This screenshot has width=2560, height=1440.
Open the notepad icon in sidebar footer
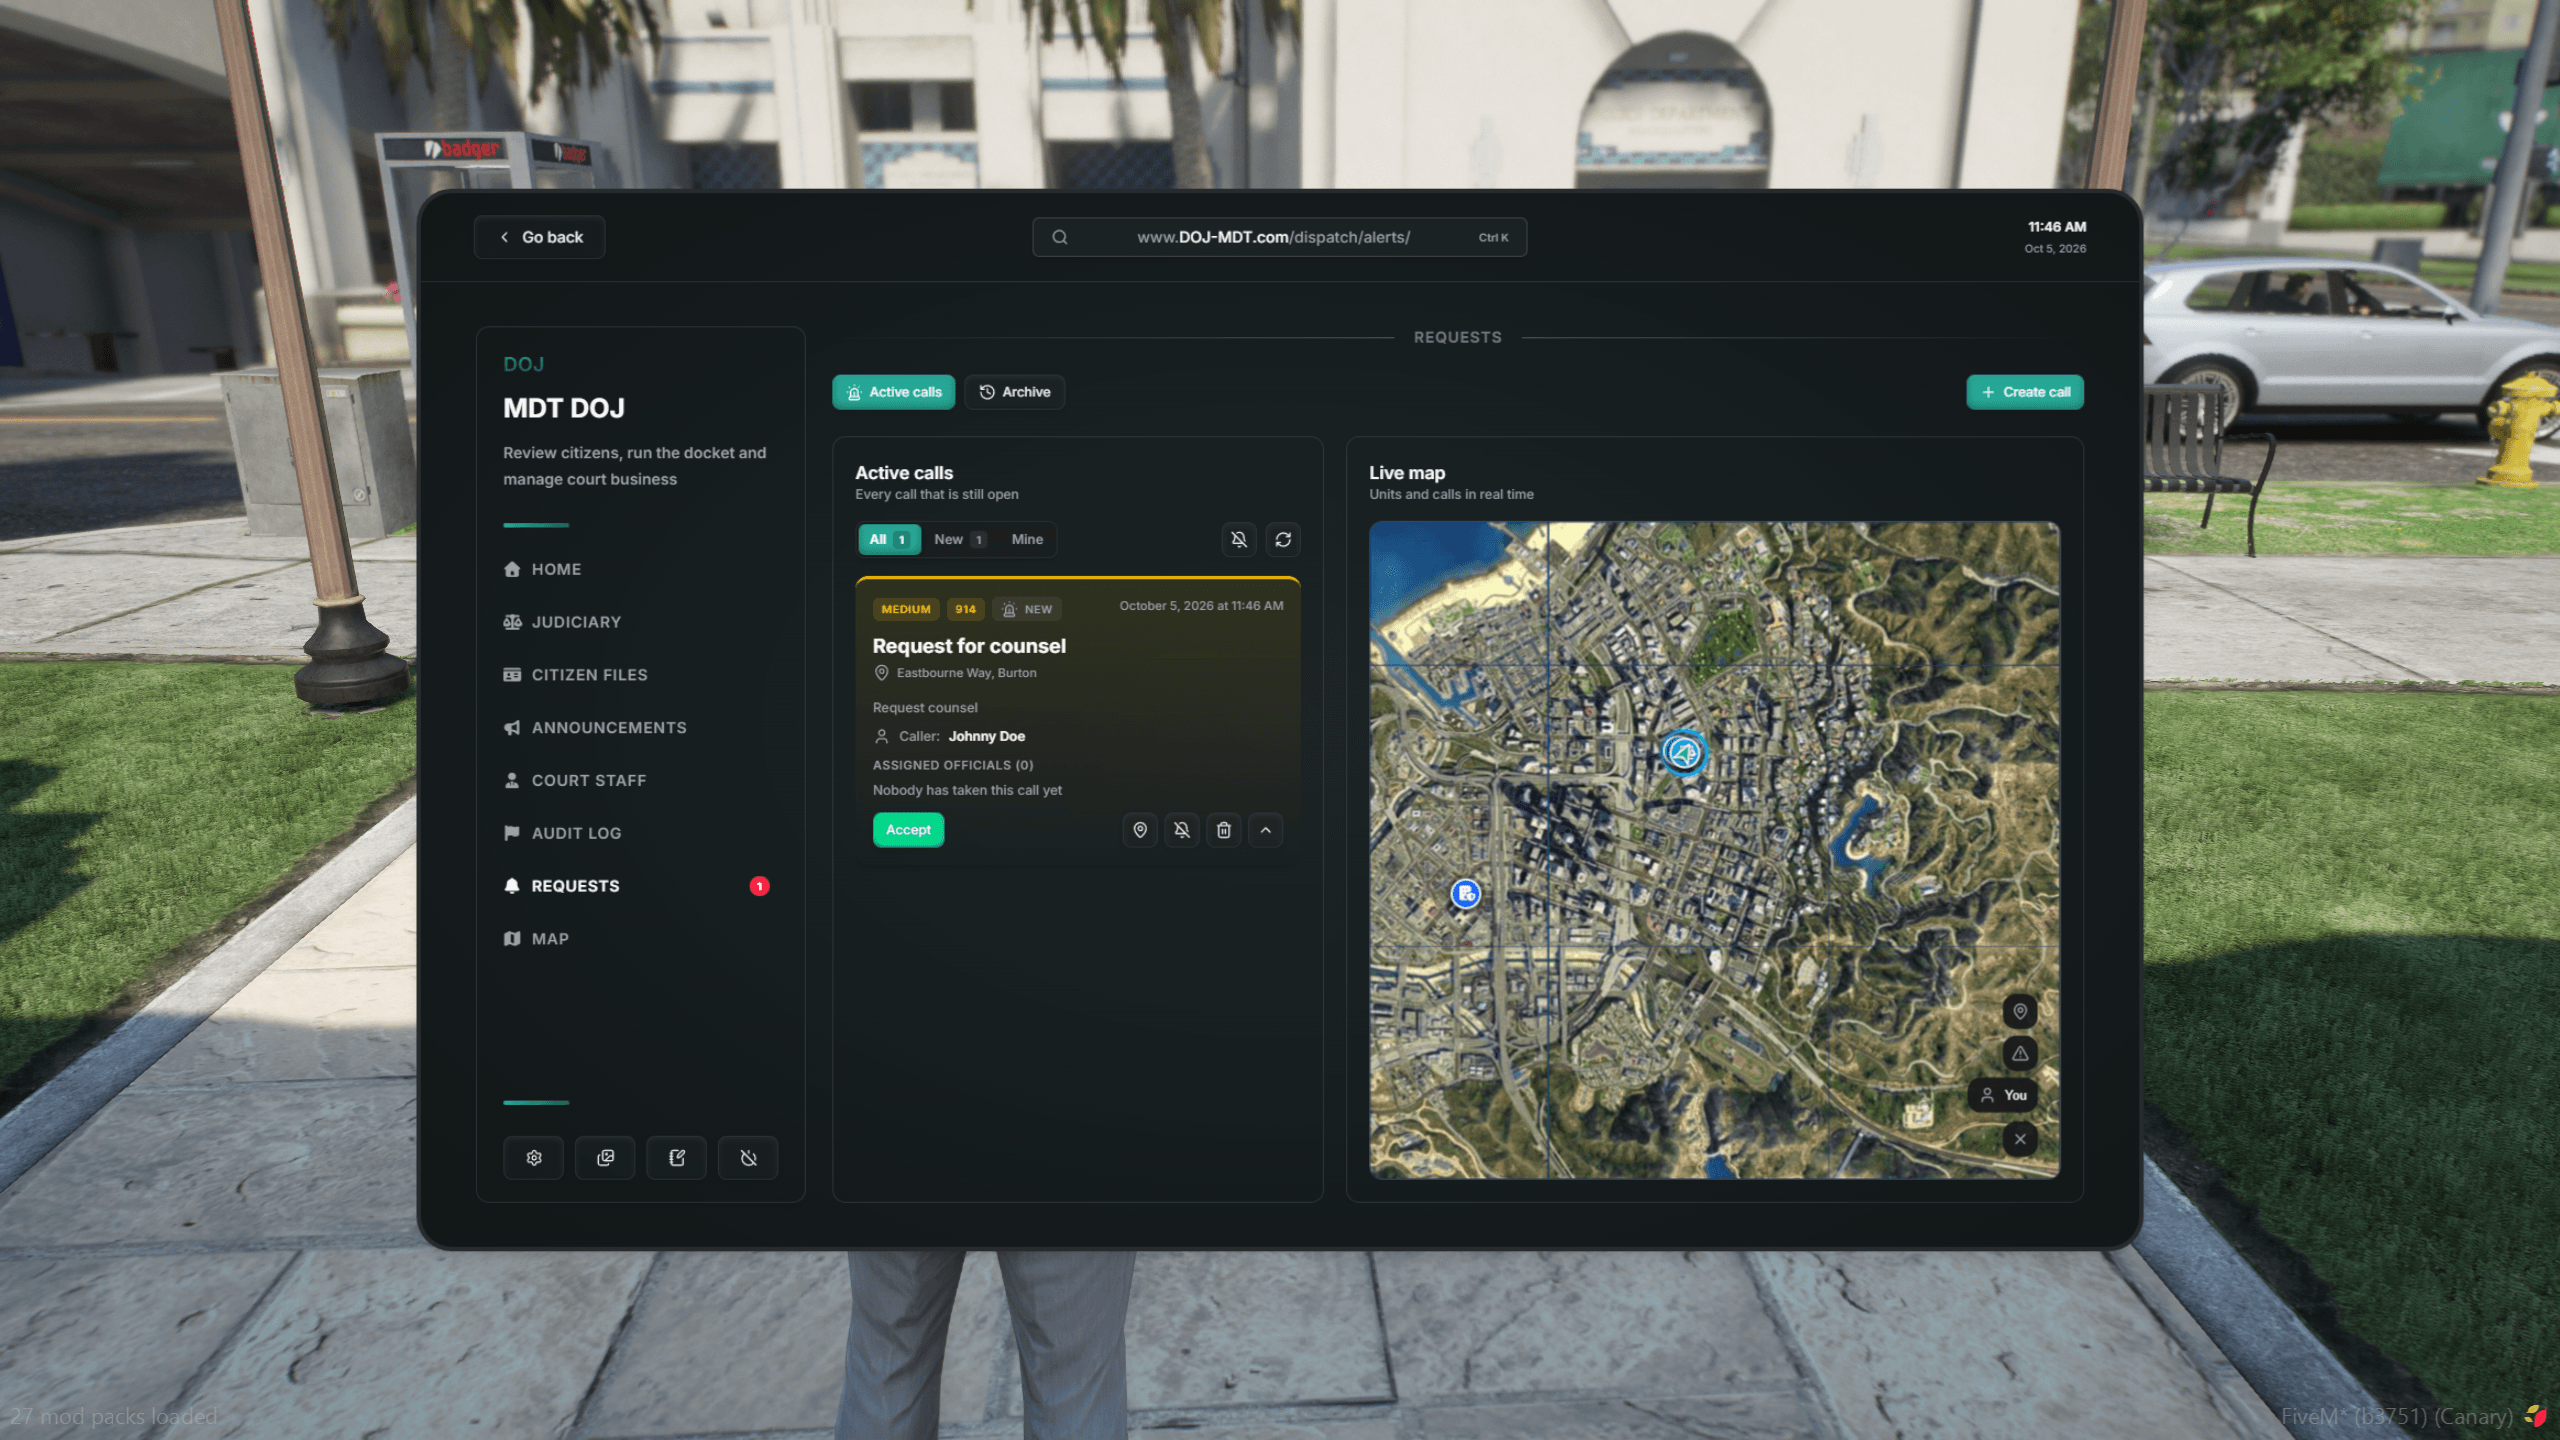pos(677,1157)
